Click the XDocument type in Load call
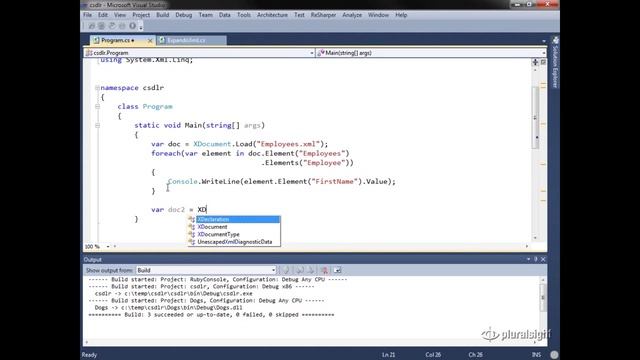 pyautogui.click(x=212, y=144)
